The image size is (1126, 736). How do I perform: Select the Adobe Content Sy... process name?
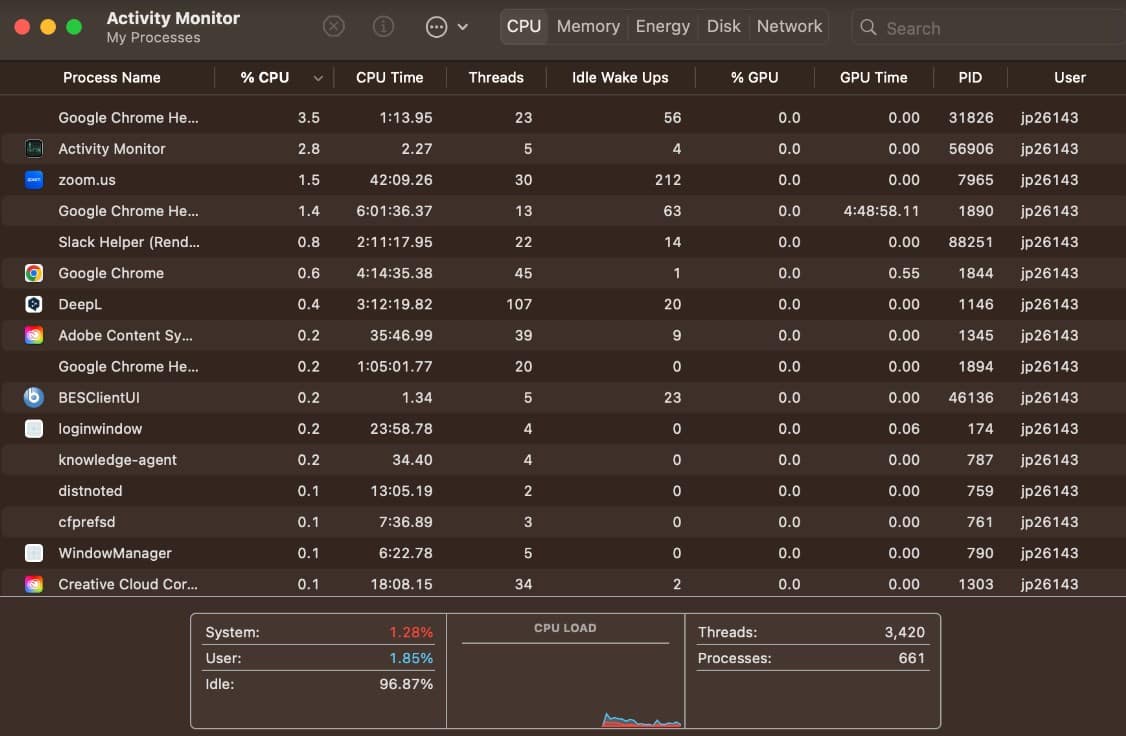tap(125, 335)
